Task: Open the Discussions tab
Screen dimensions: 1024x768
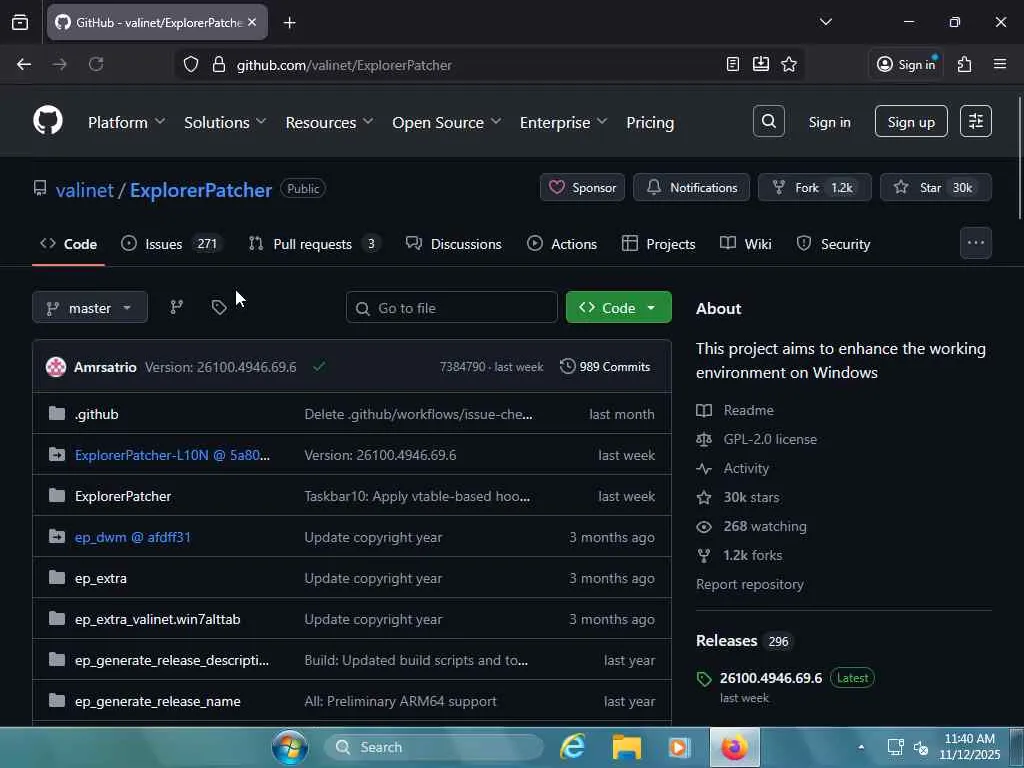Action: [x=454, y=244]
